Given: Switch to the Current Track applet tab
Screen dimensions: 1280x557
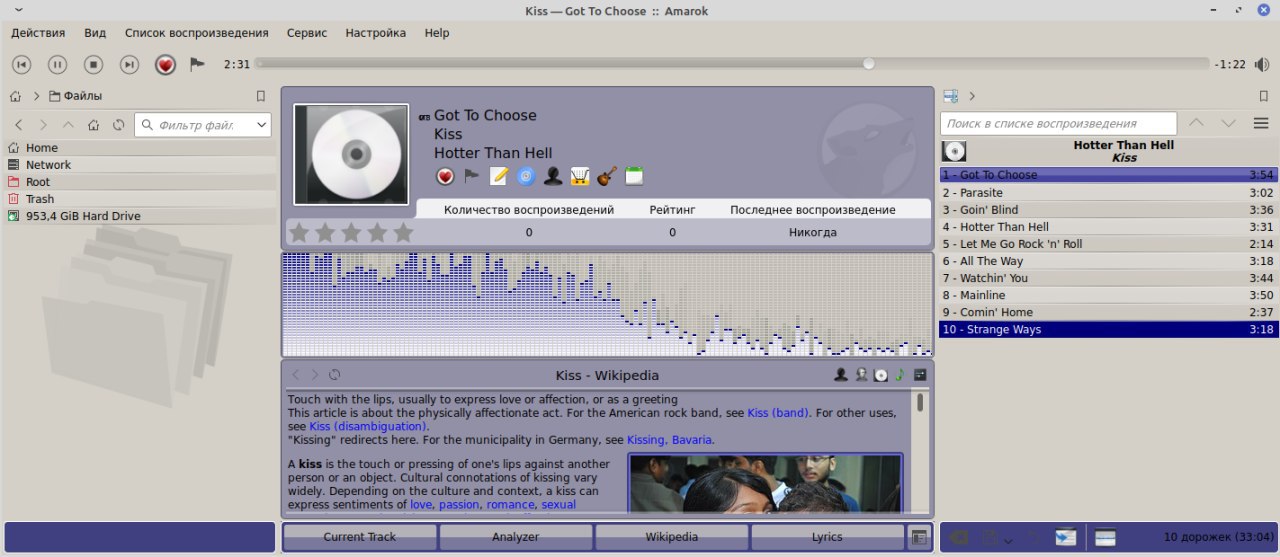Looking at the screenshot, I should tap(359, 537).
